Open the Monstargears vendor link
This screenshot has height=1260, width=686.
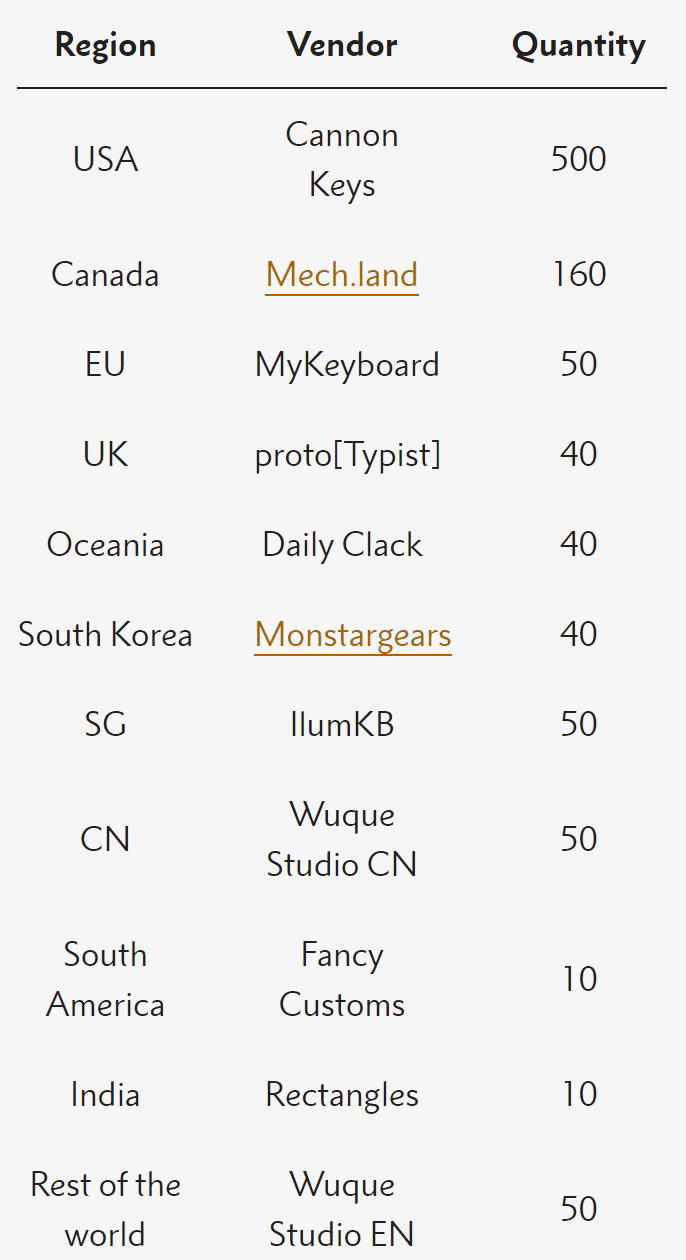353,635
